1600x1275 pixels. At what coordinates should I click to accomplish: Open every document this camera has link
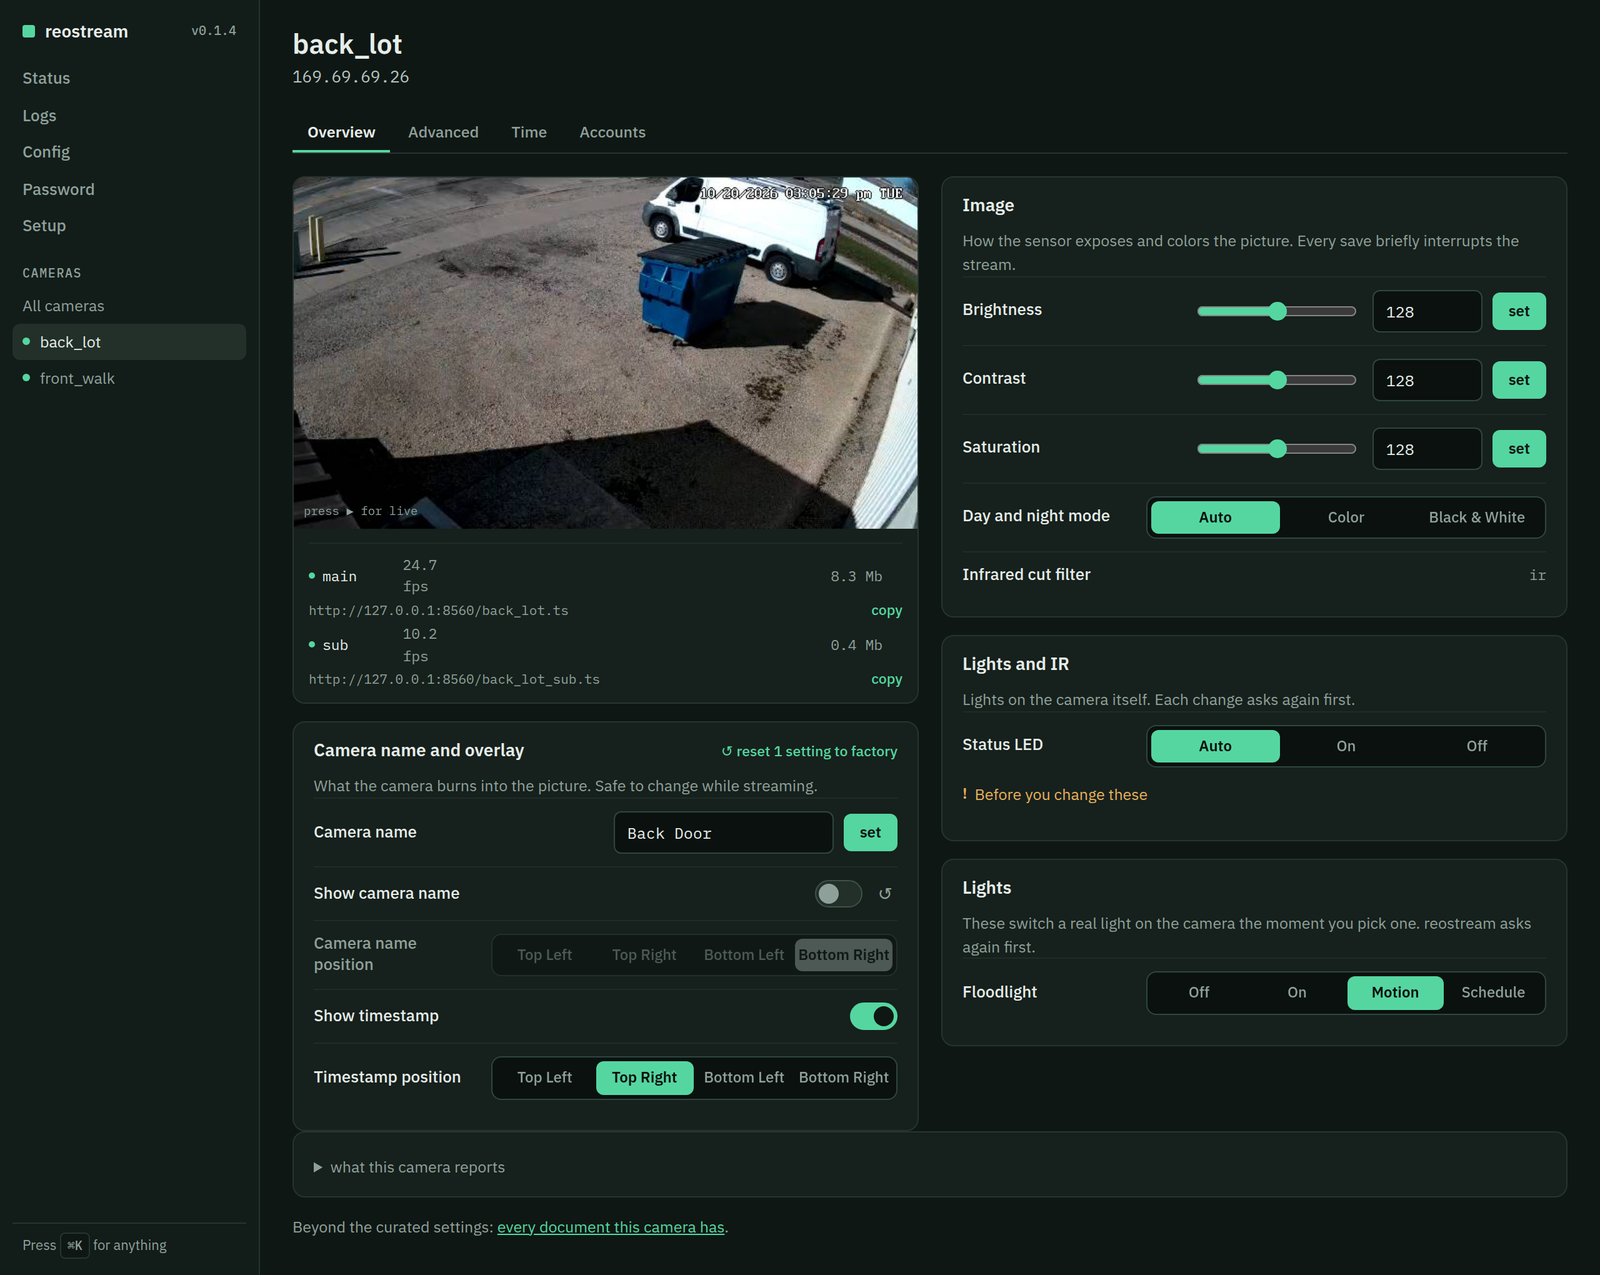(x=610, y=1227)
